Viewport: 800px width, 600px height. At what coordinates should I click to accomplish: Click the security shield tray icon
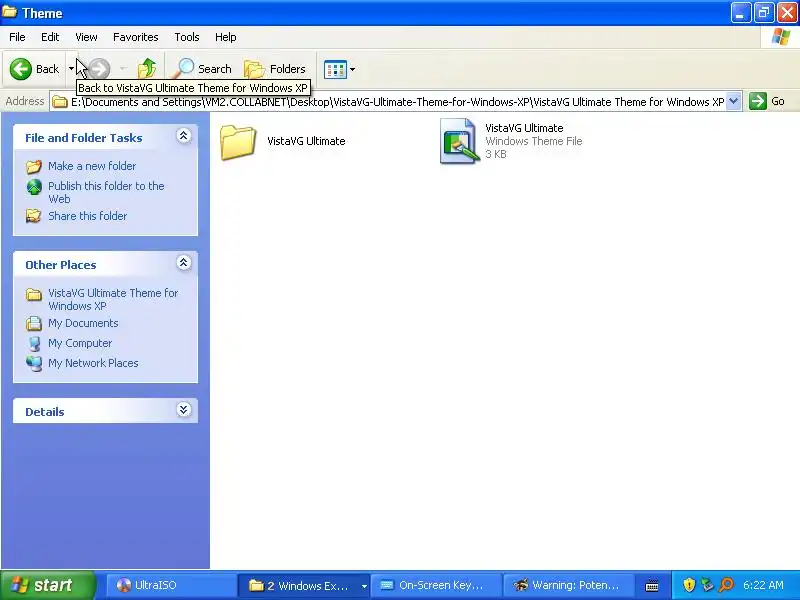689,585
